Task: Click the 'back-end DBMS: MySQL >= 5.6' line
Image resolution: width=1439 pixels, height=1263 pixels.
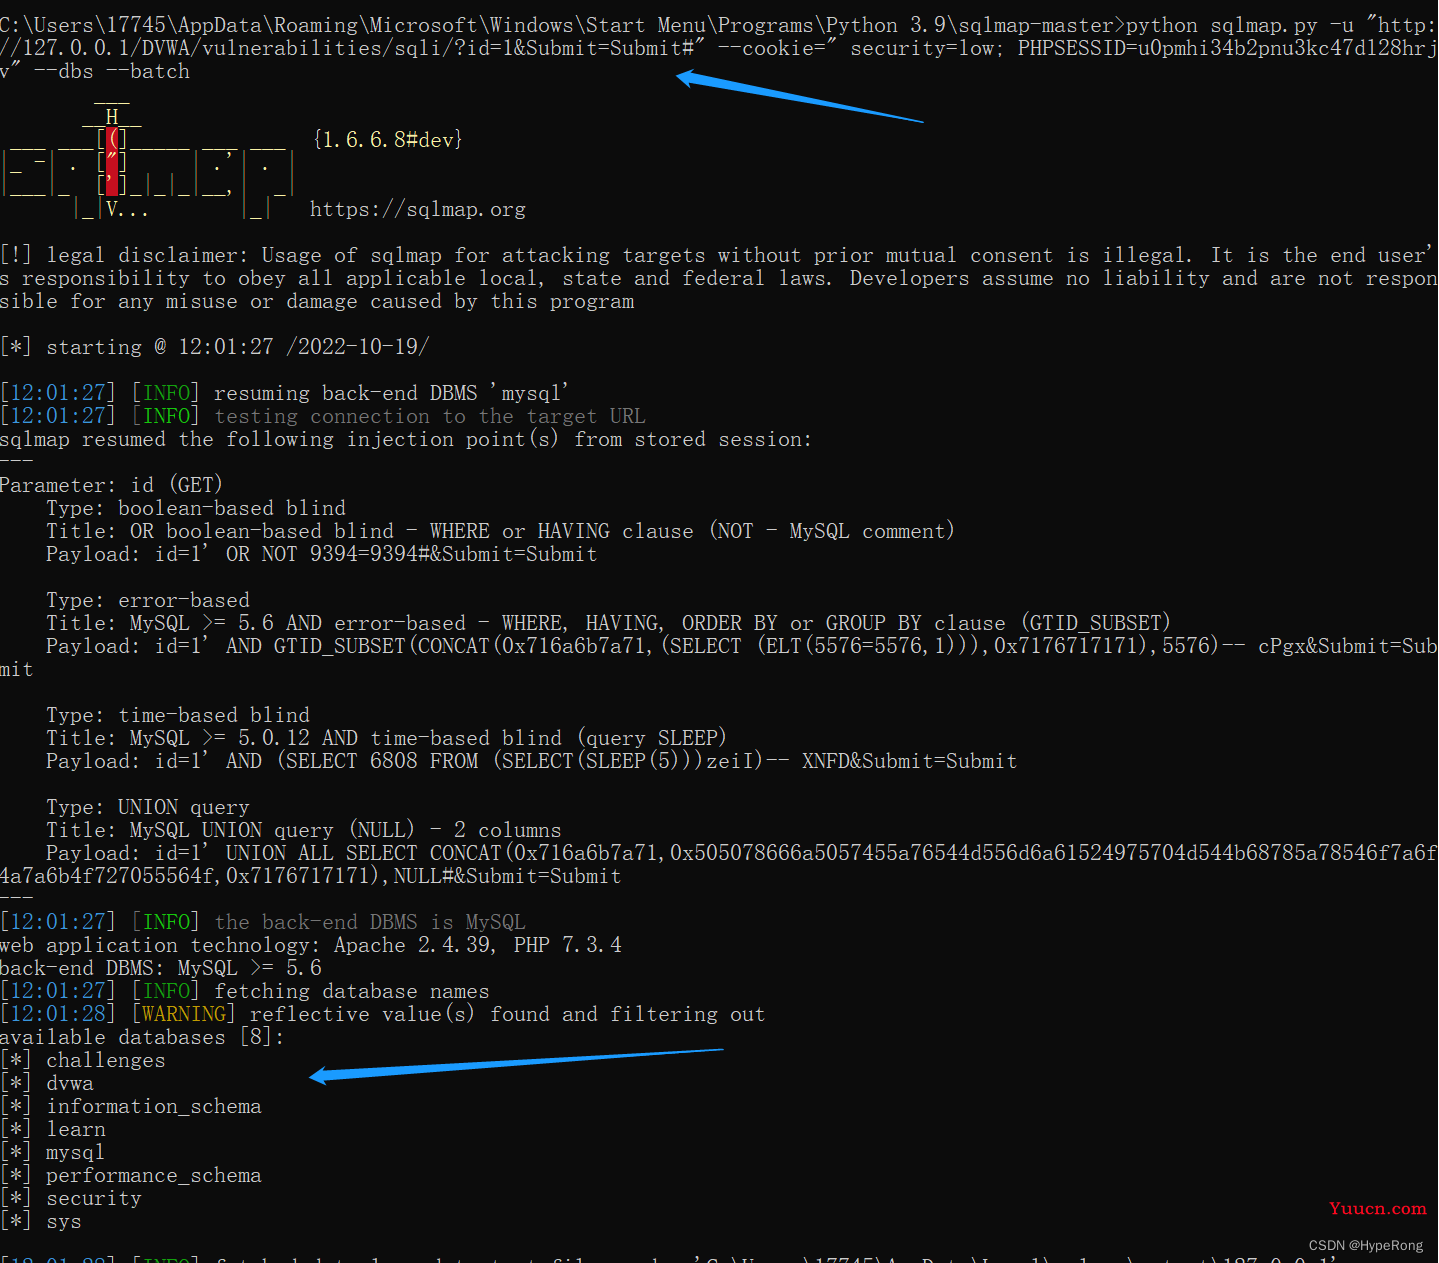Action: pyautogui.click(x=161, y=968)
